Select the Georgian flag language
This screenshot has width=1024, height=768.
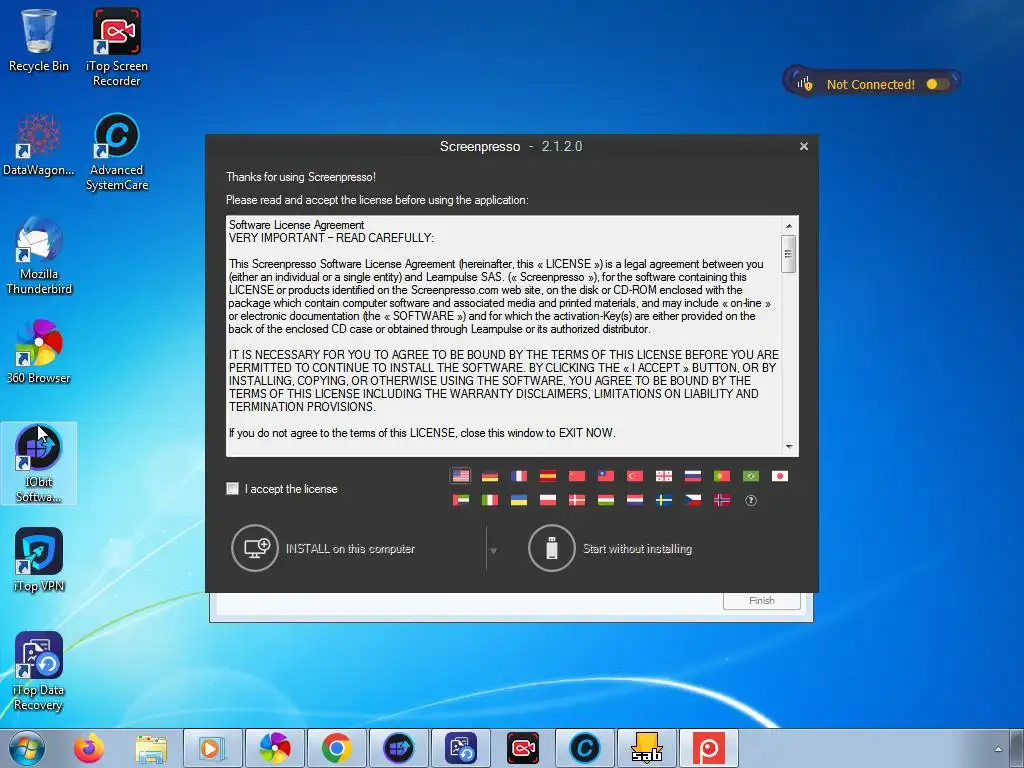664,476
